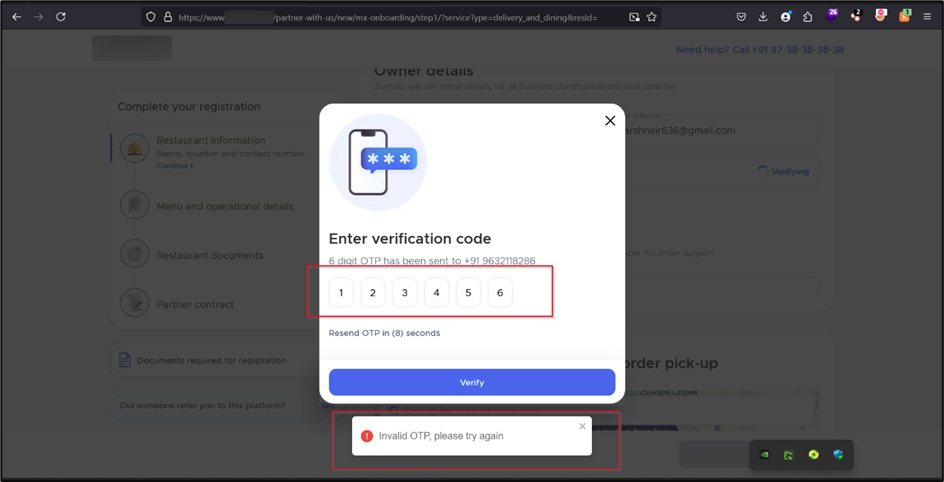Screen dimensions: 944x482
Task: Close the verification code dialog
Action: [610, 121]
